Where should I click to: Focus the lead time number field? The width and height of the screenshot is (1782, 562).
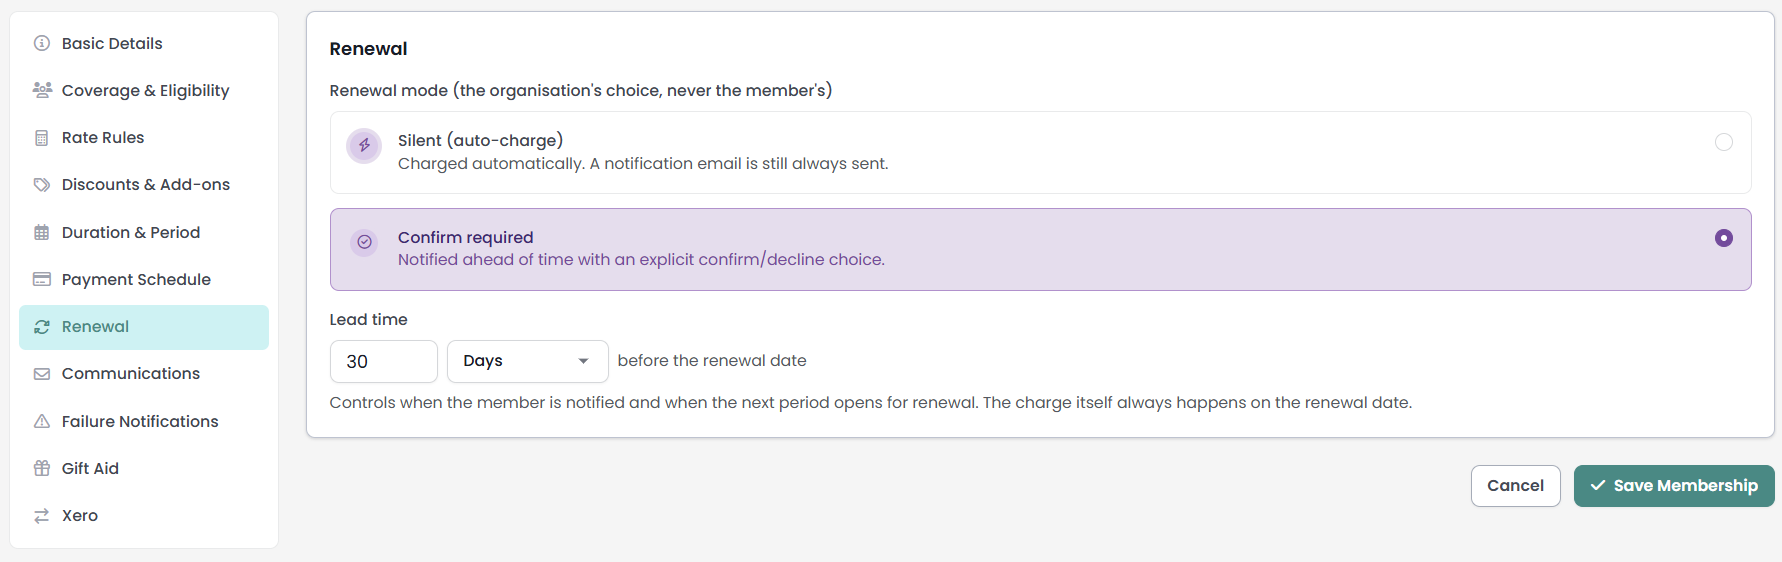click(384, 361)
